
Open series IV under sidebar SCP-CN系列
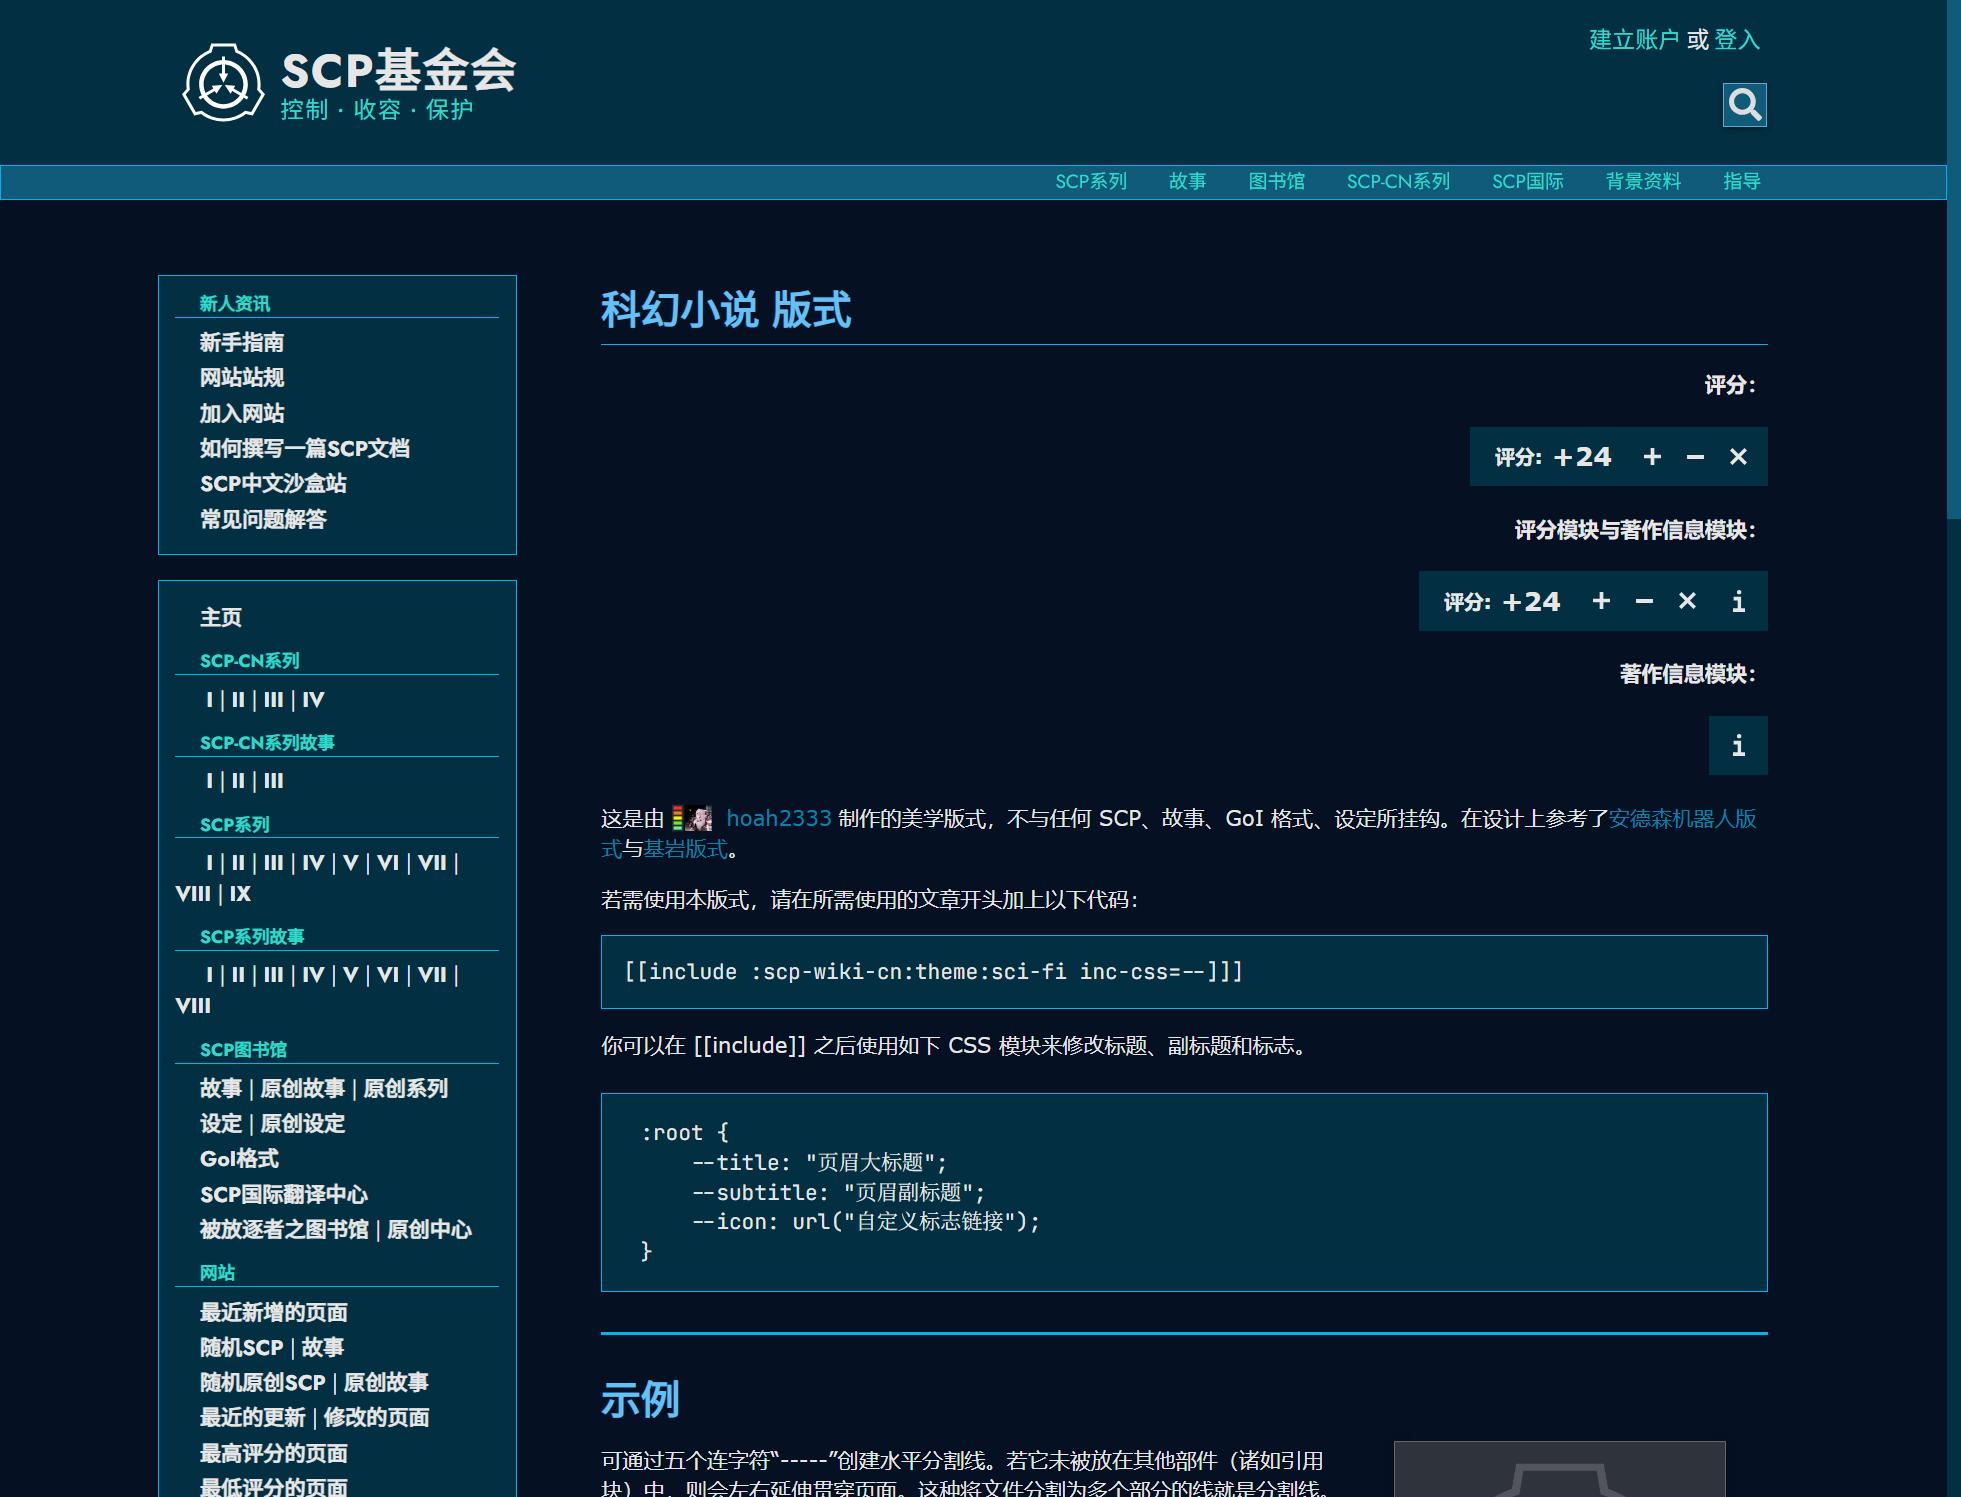(313, 700)
